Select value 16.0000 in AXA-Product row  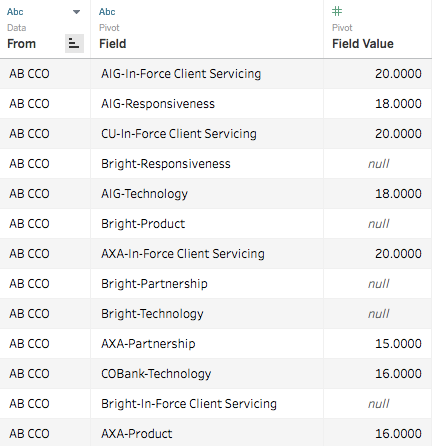(x=398, y=434)
